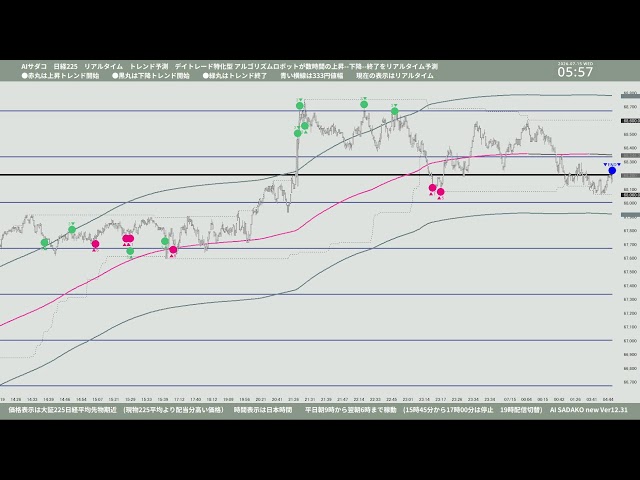Screen dimensions: 640x480
Task: Click the green marker just below the double pink marker
Action: (130, 251)
